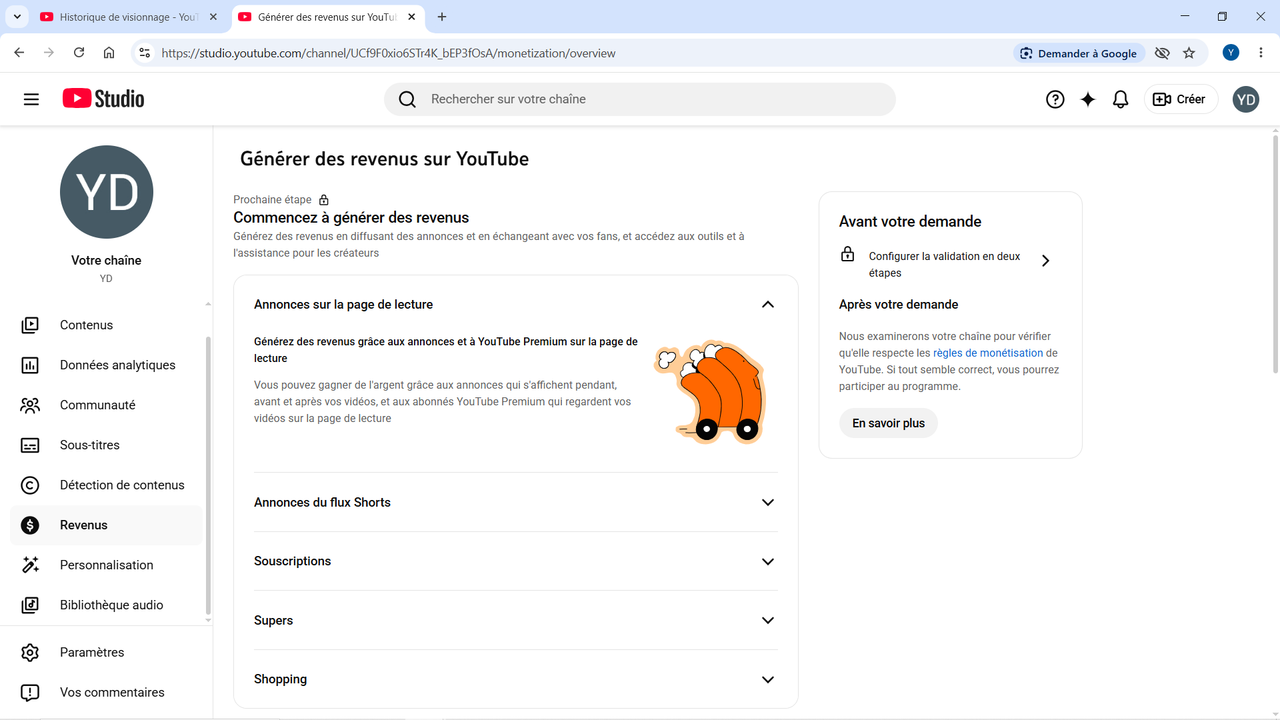
Task: Click the browser address bar URL
Action: (388, 53)
